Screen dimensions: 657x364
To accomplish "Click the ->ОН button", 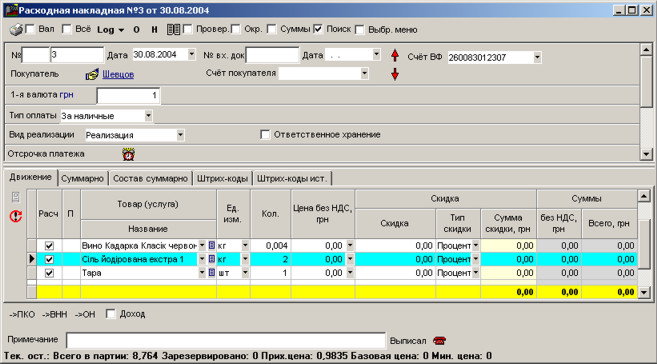I will point(85,314).
